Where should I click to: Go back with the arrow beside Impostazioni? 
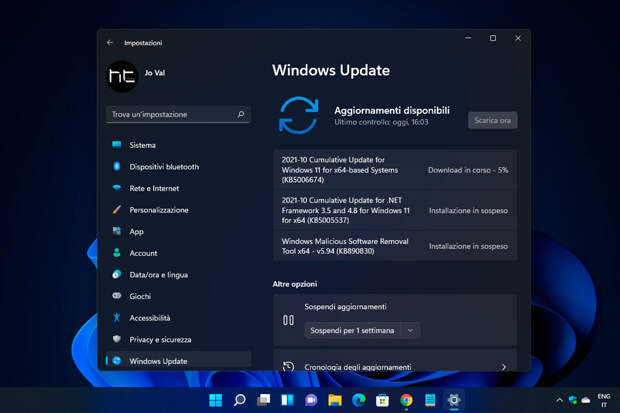110,42
